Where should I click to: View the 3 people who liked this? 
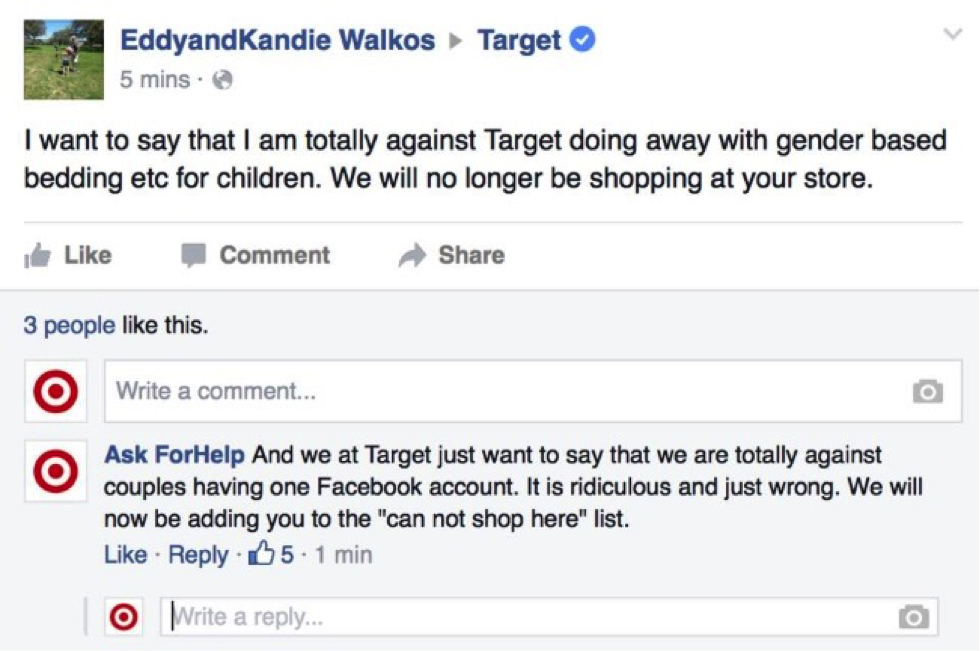(69, 325)
